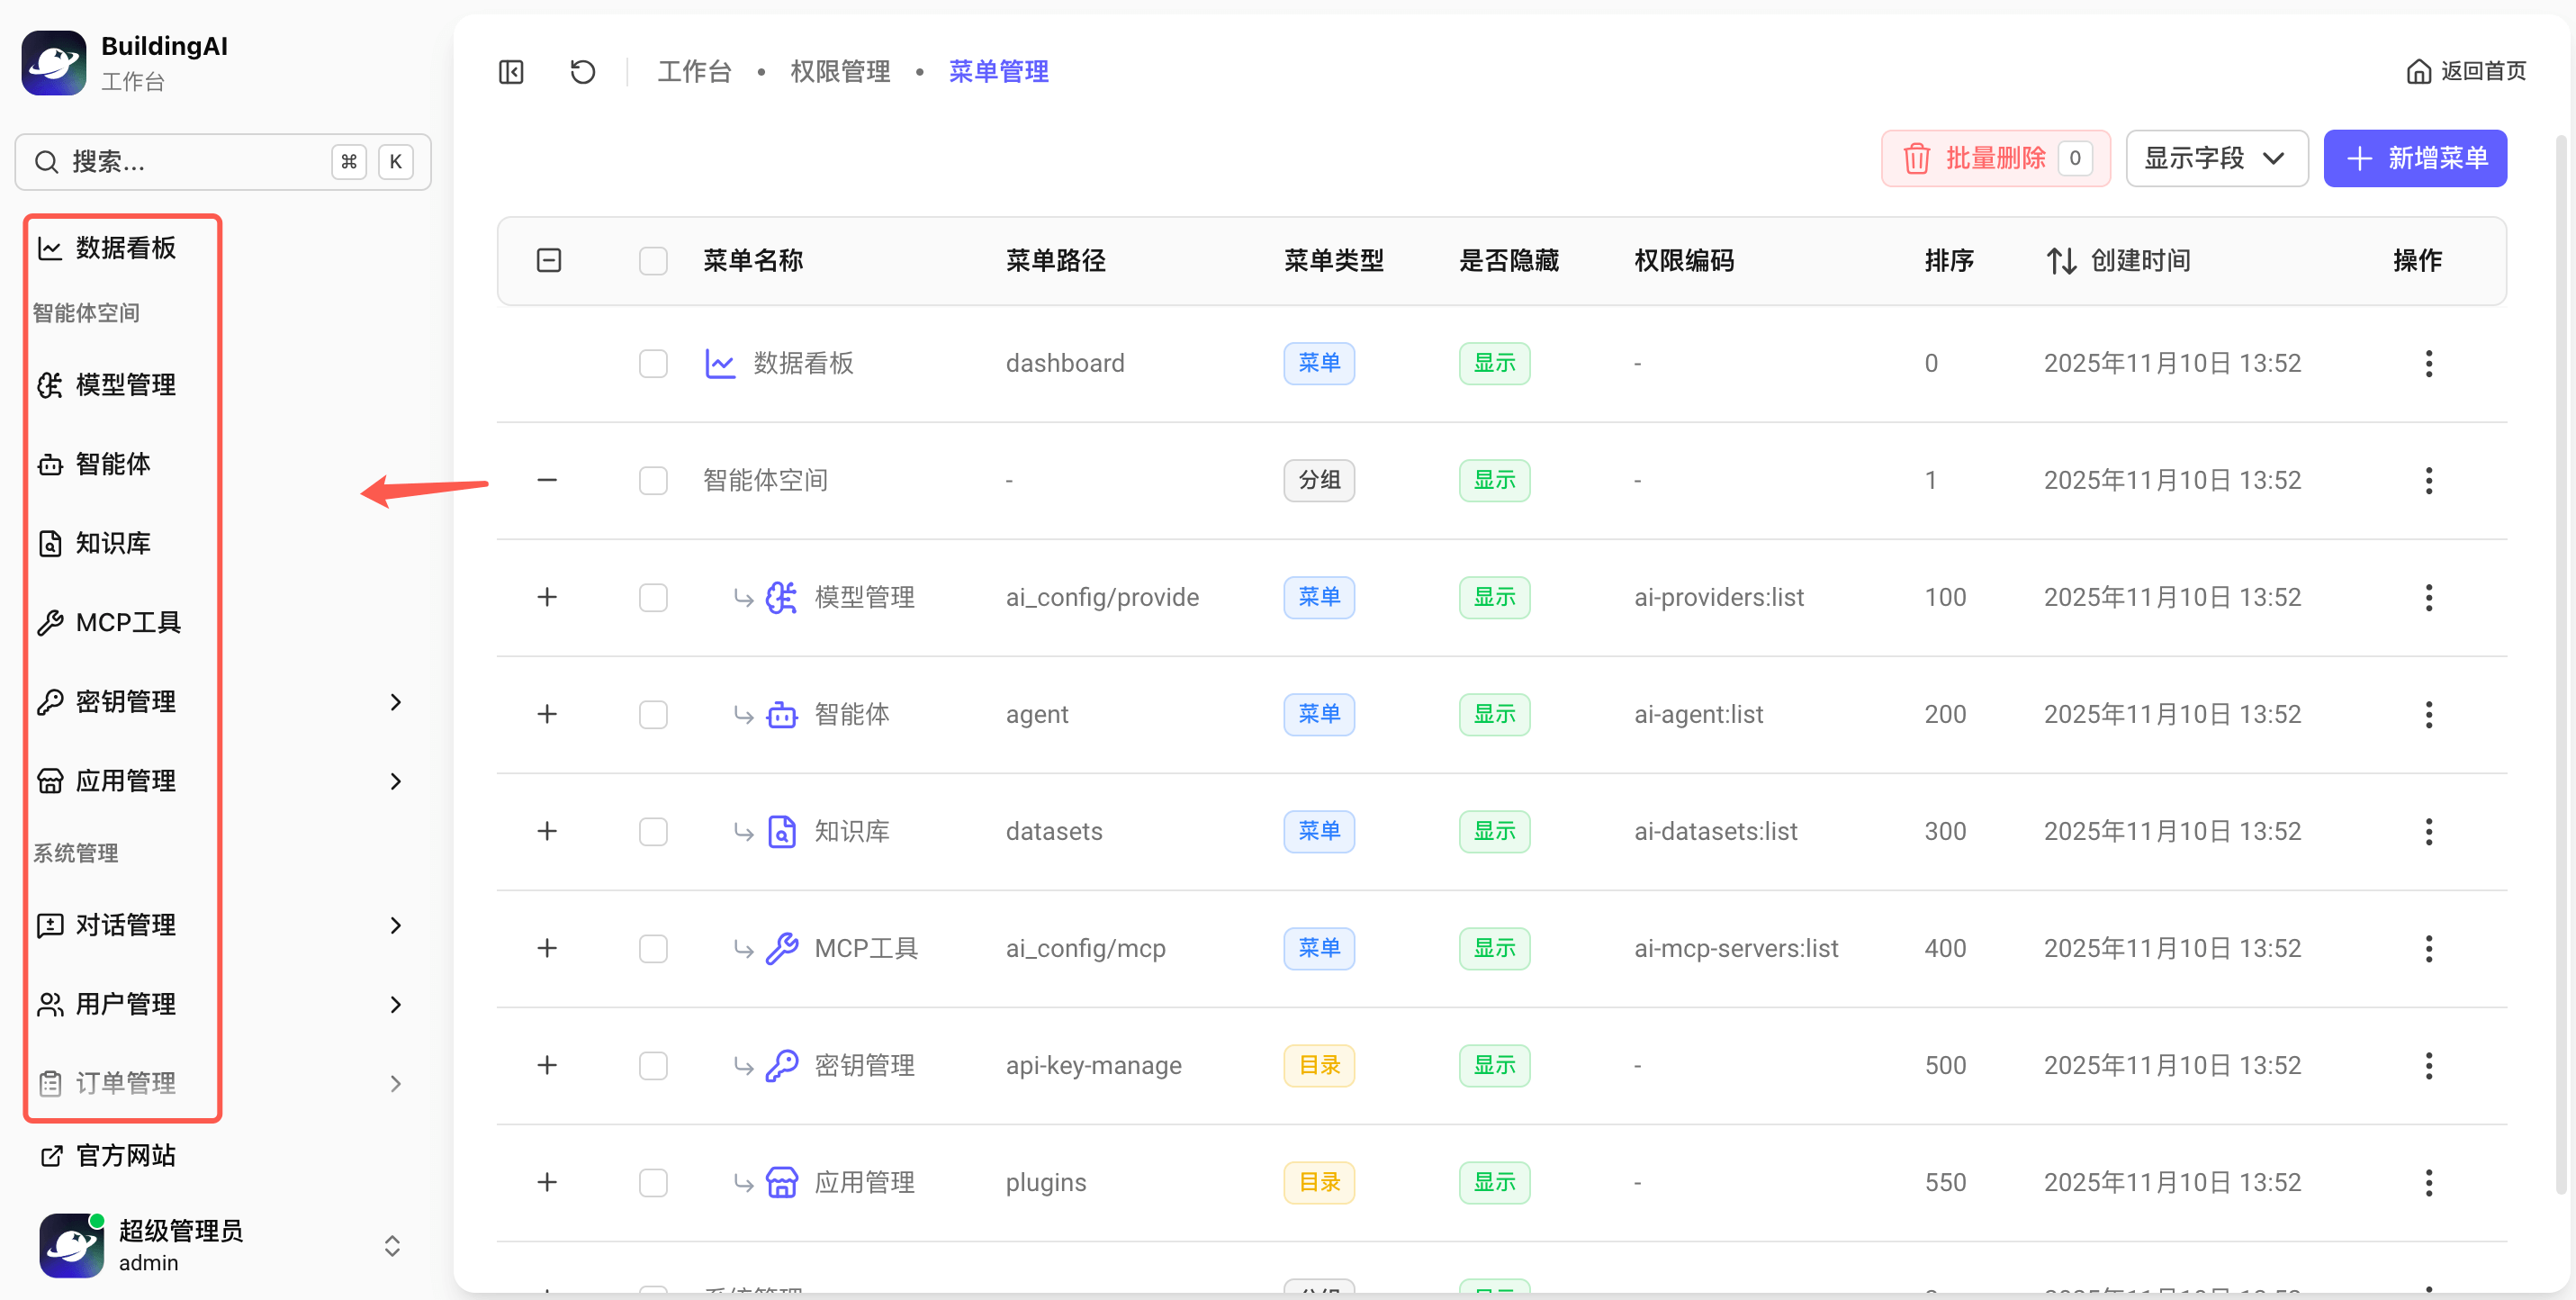Click the refresh page icon
This screenshot has height=1300, width=2576.
[582, 72]
